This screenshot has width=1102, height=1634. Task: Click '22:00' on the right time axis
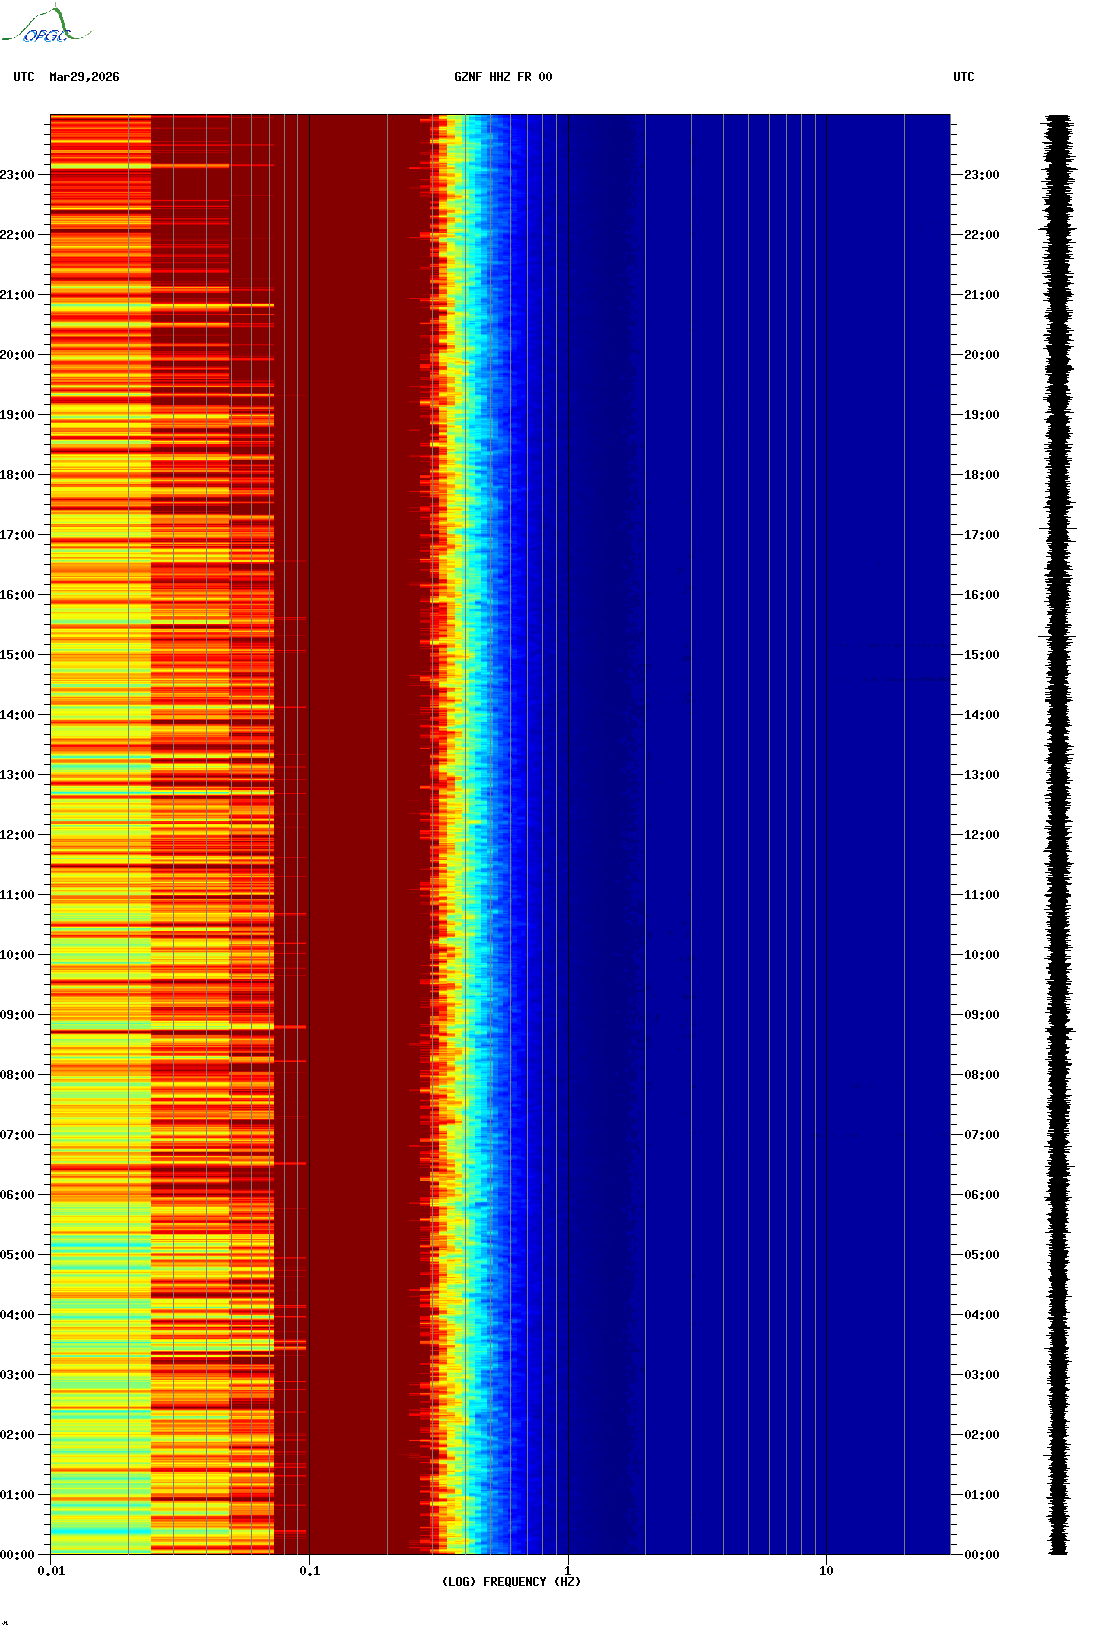pos(982,235)
